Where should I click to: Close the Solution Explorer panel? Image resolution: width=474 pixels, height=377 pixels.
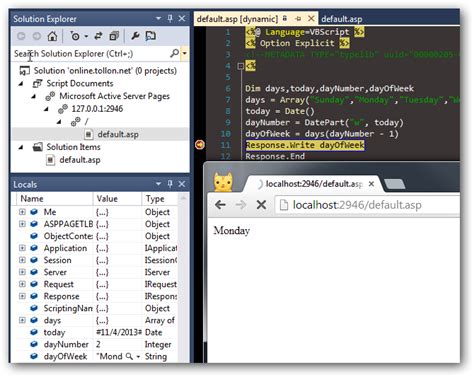pos(182,18)
